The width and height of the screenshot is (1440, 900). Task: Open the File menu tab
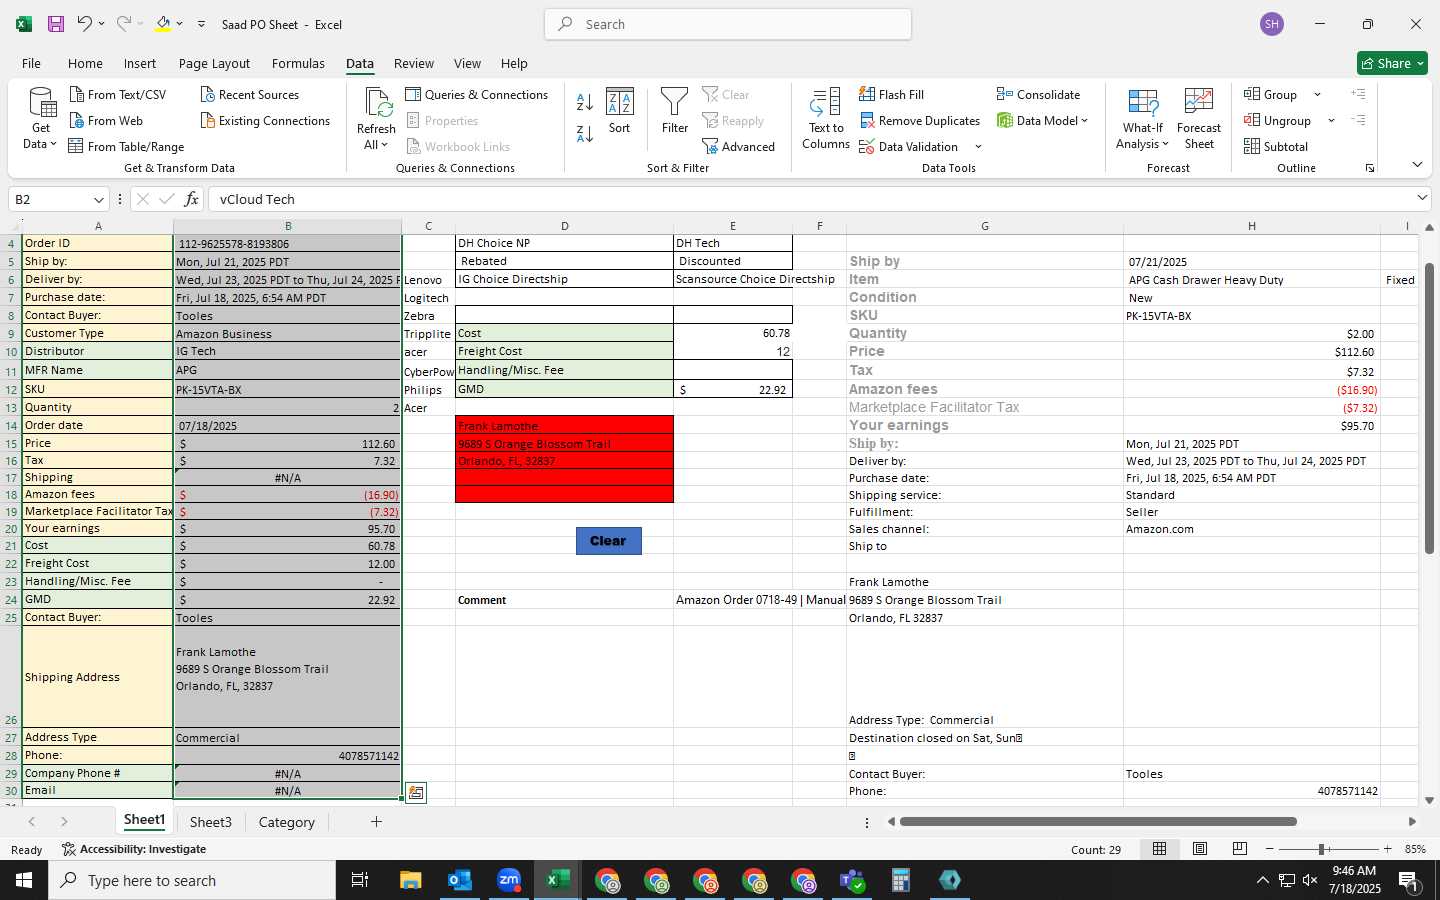click(x=31, y=63)
